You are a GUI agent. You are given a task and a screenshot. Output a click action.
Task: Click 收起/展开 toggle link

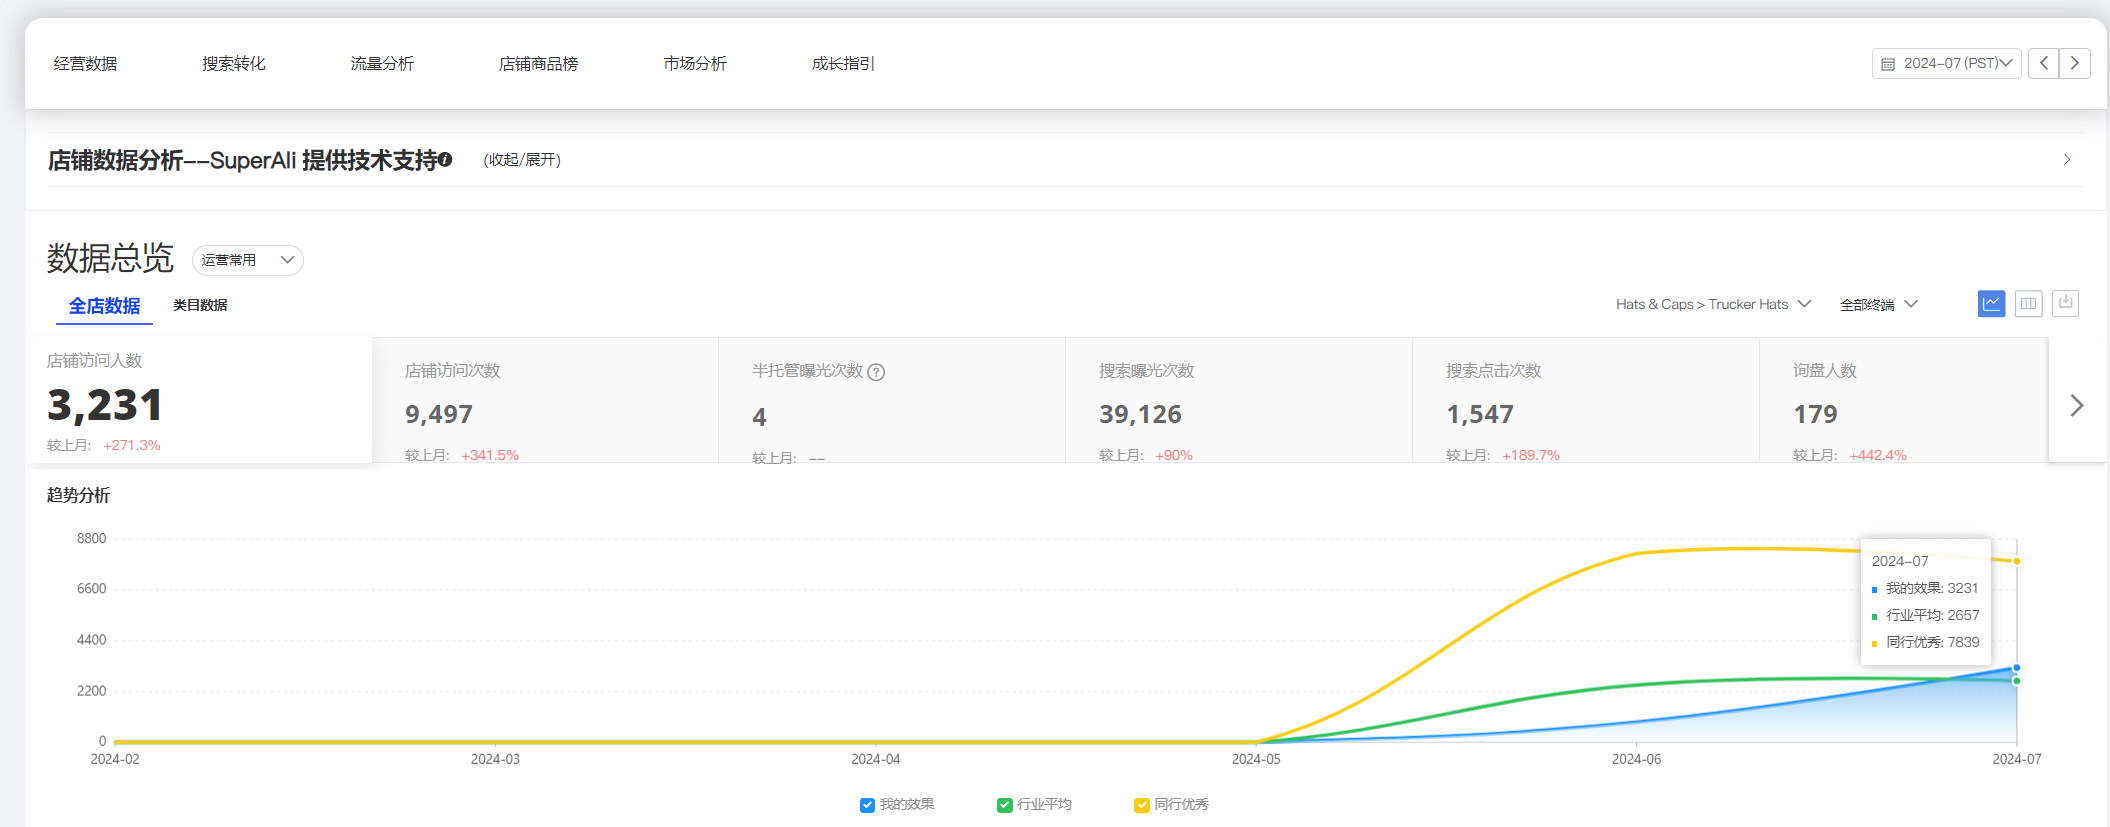click(522, 160)
